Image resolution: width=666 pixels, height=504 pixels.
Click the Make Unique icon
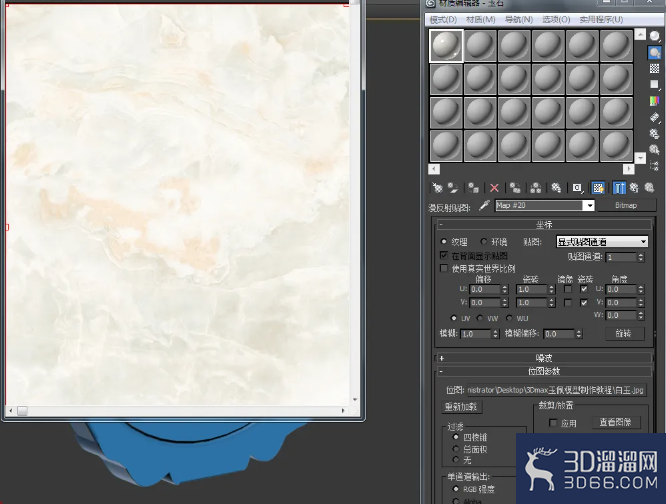[536, 188]
